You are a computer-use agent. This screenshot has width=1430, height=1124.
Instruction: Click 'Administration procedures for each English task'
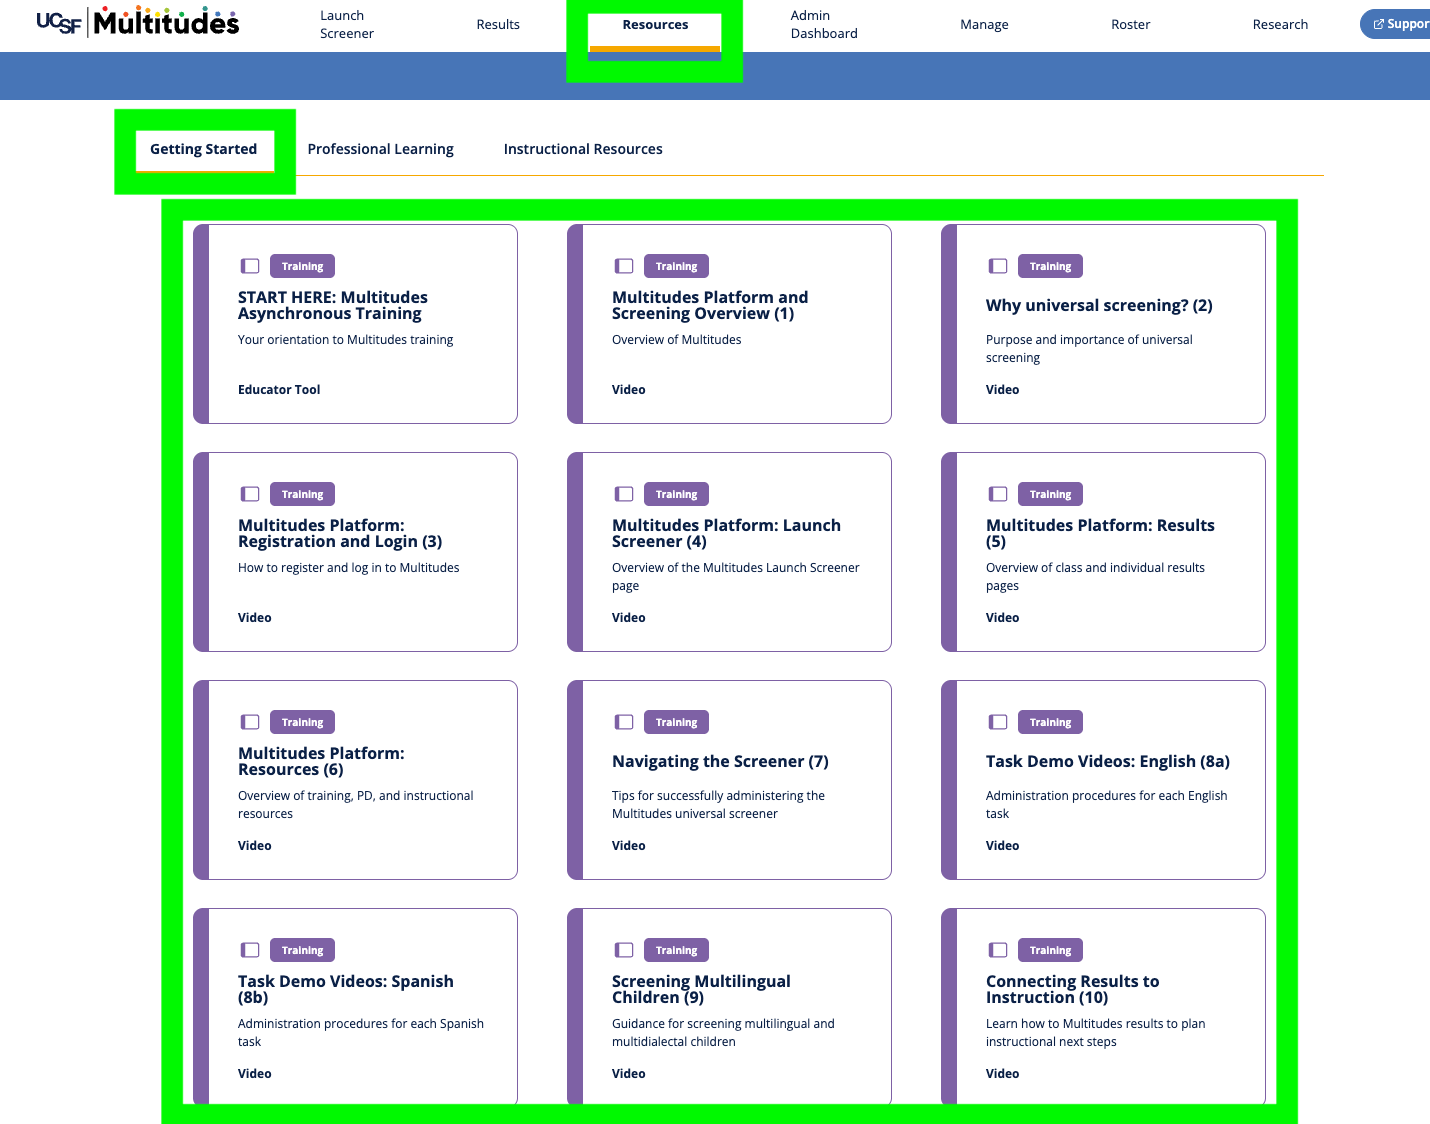tap(1106, 805)
